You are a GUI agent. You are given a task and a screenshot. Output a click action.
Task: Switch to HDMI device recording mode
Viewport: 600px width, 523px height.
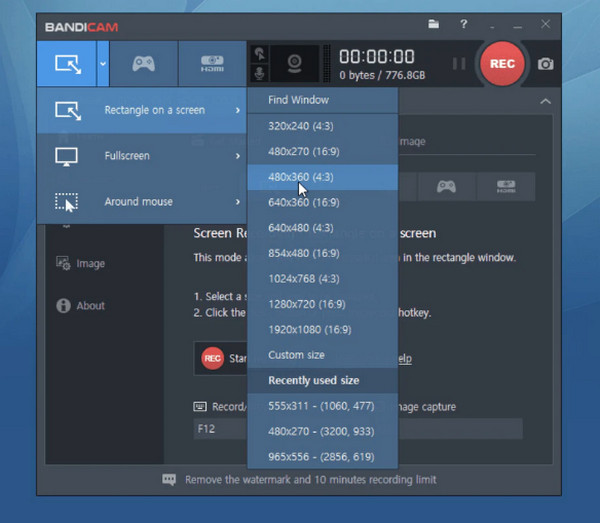pos(212,64)
